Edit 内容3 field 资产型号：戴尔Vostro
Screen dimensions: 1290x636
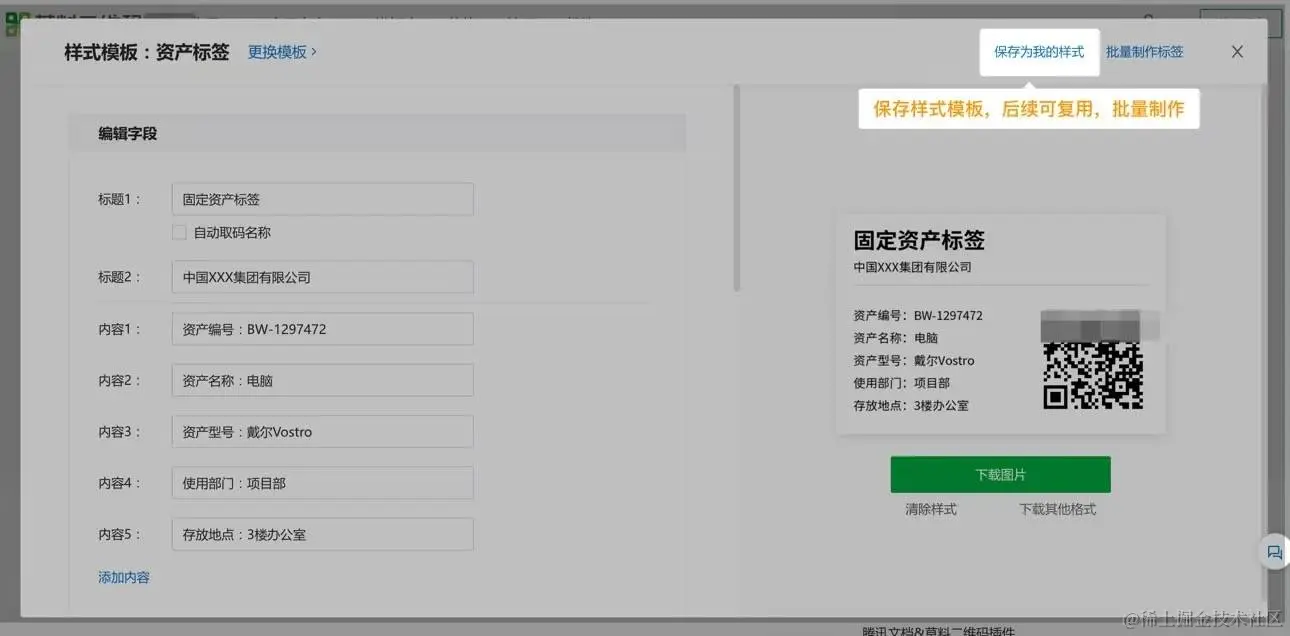pos(322,432)
